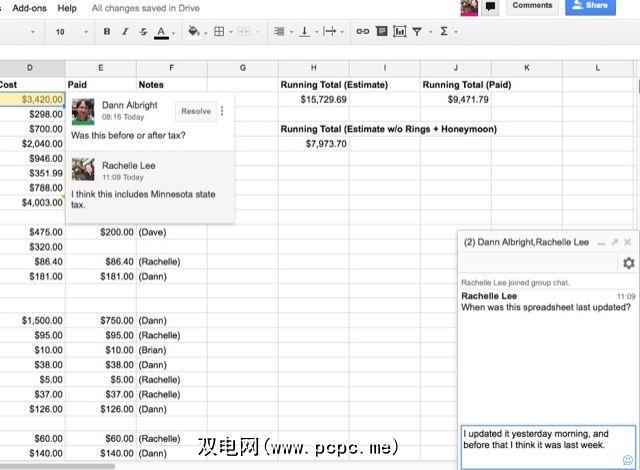
Task: Click the Notes column header cell
Action: point(171,85)
